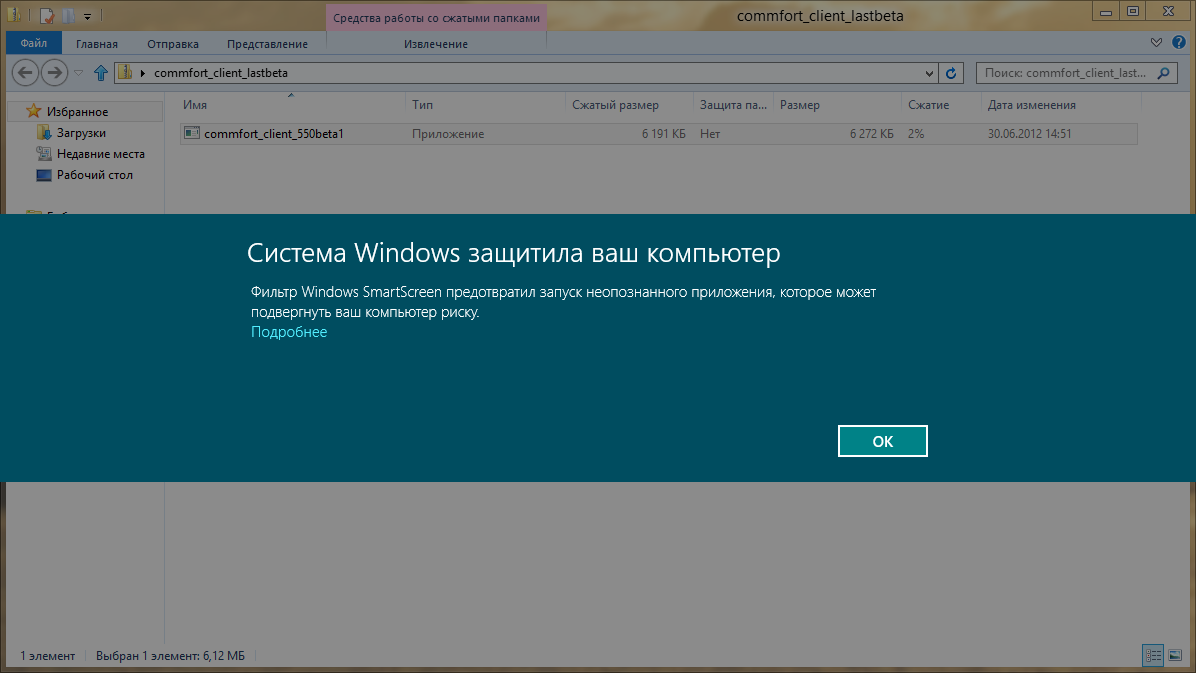1196x673 pixels.
Task: Click the Back navigation arrow
Action: 27,72
